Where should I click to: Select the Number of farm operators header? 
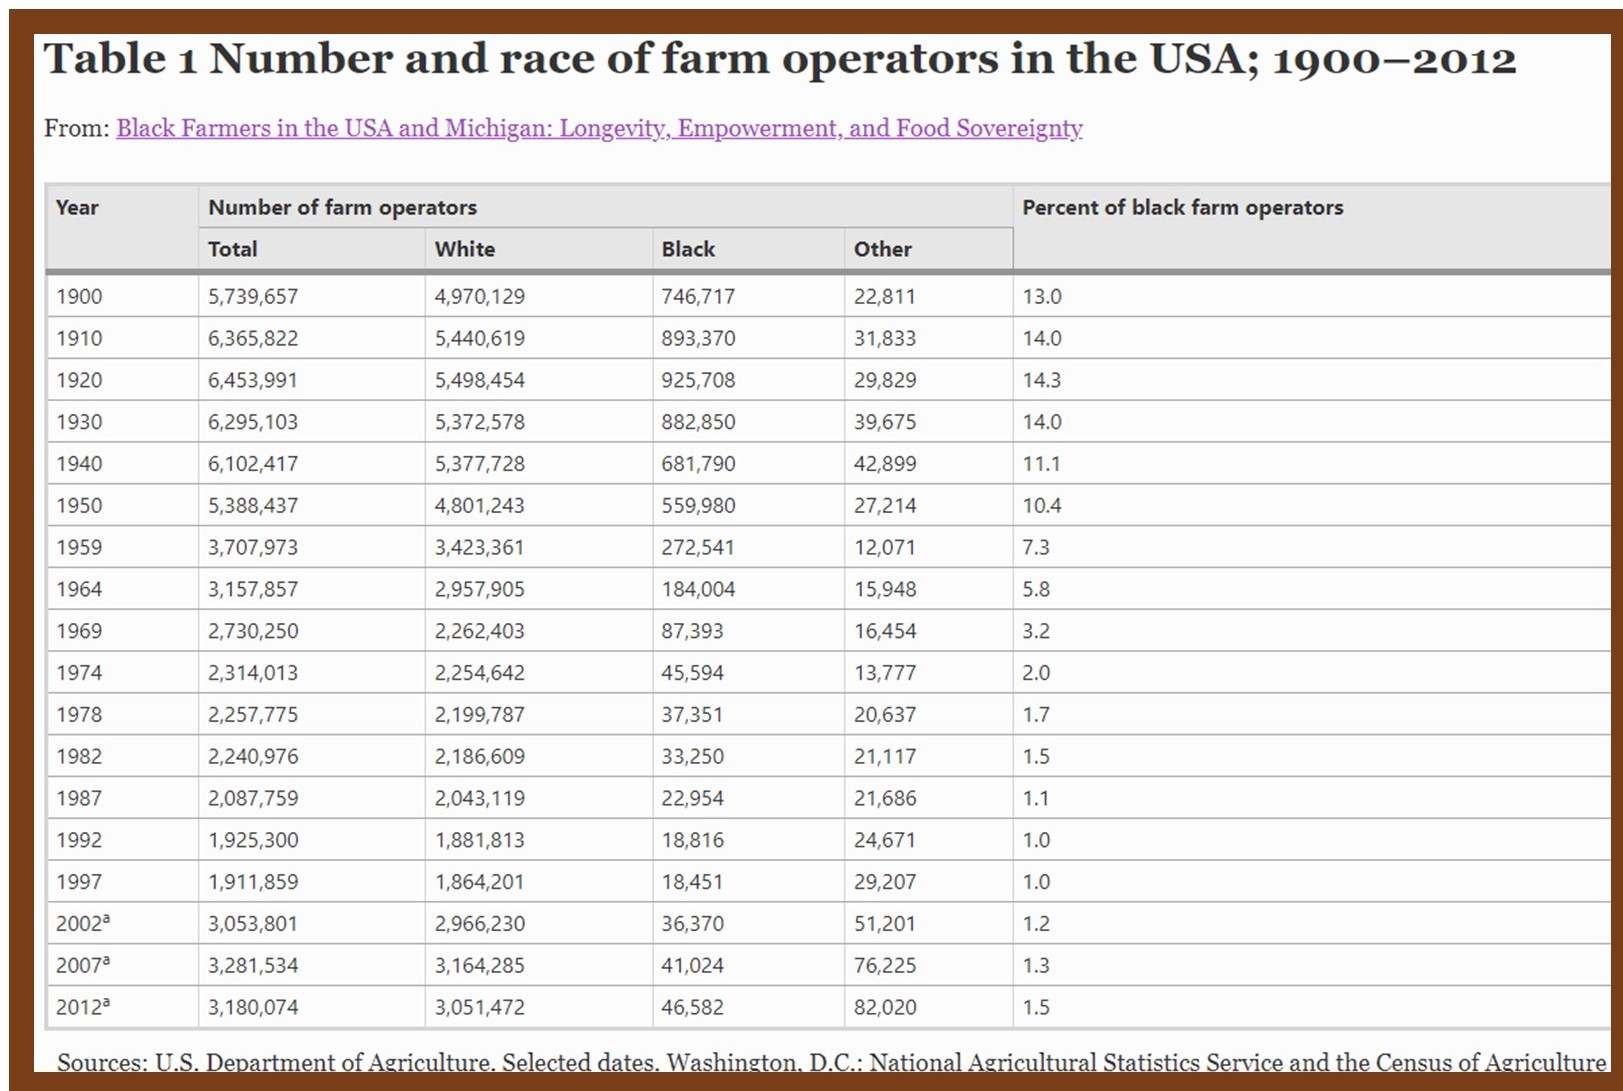tap(342, 207)
